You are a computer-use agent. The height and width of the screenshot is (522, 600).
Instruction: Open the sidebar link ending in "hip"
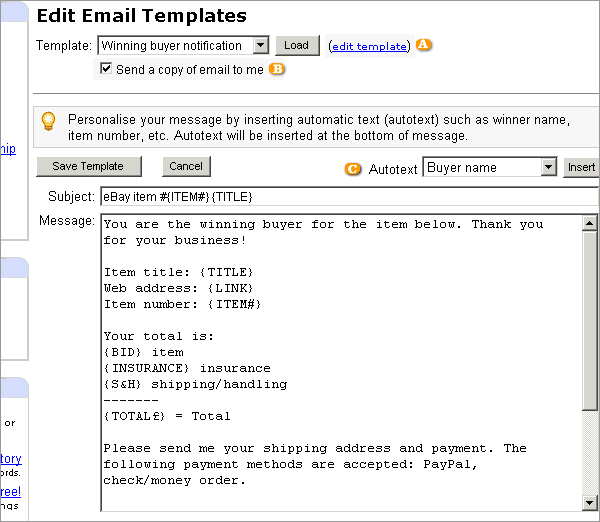8,149
